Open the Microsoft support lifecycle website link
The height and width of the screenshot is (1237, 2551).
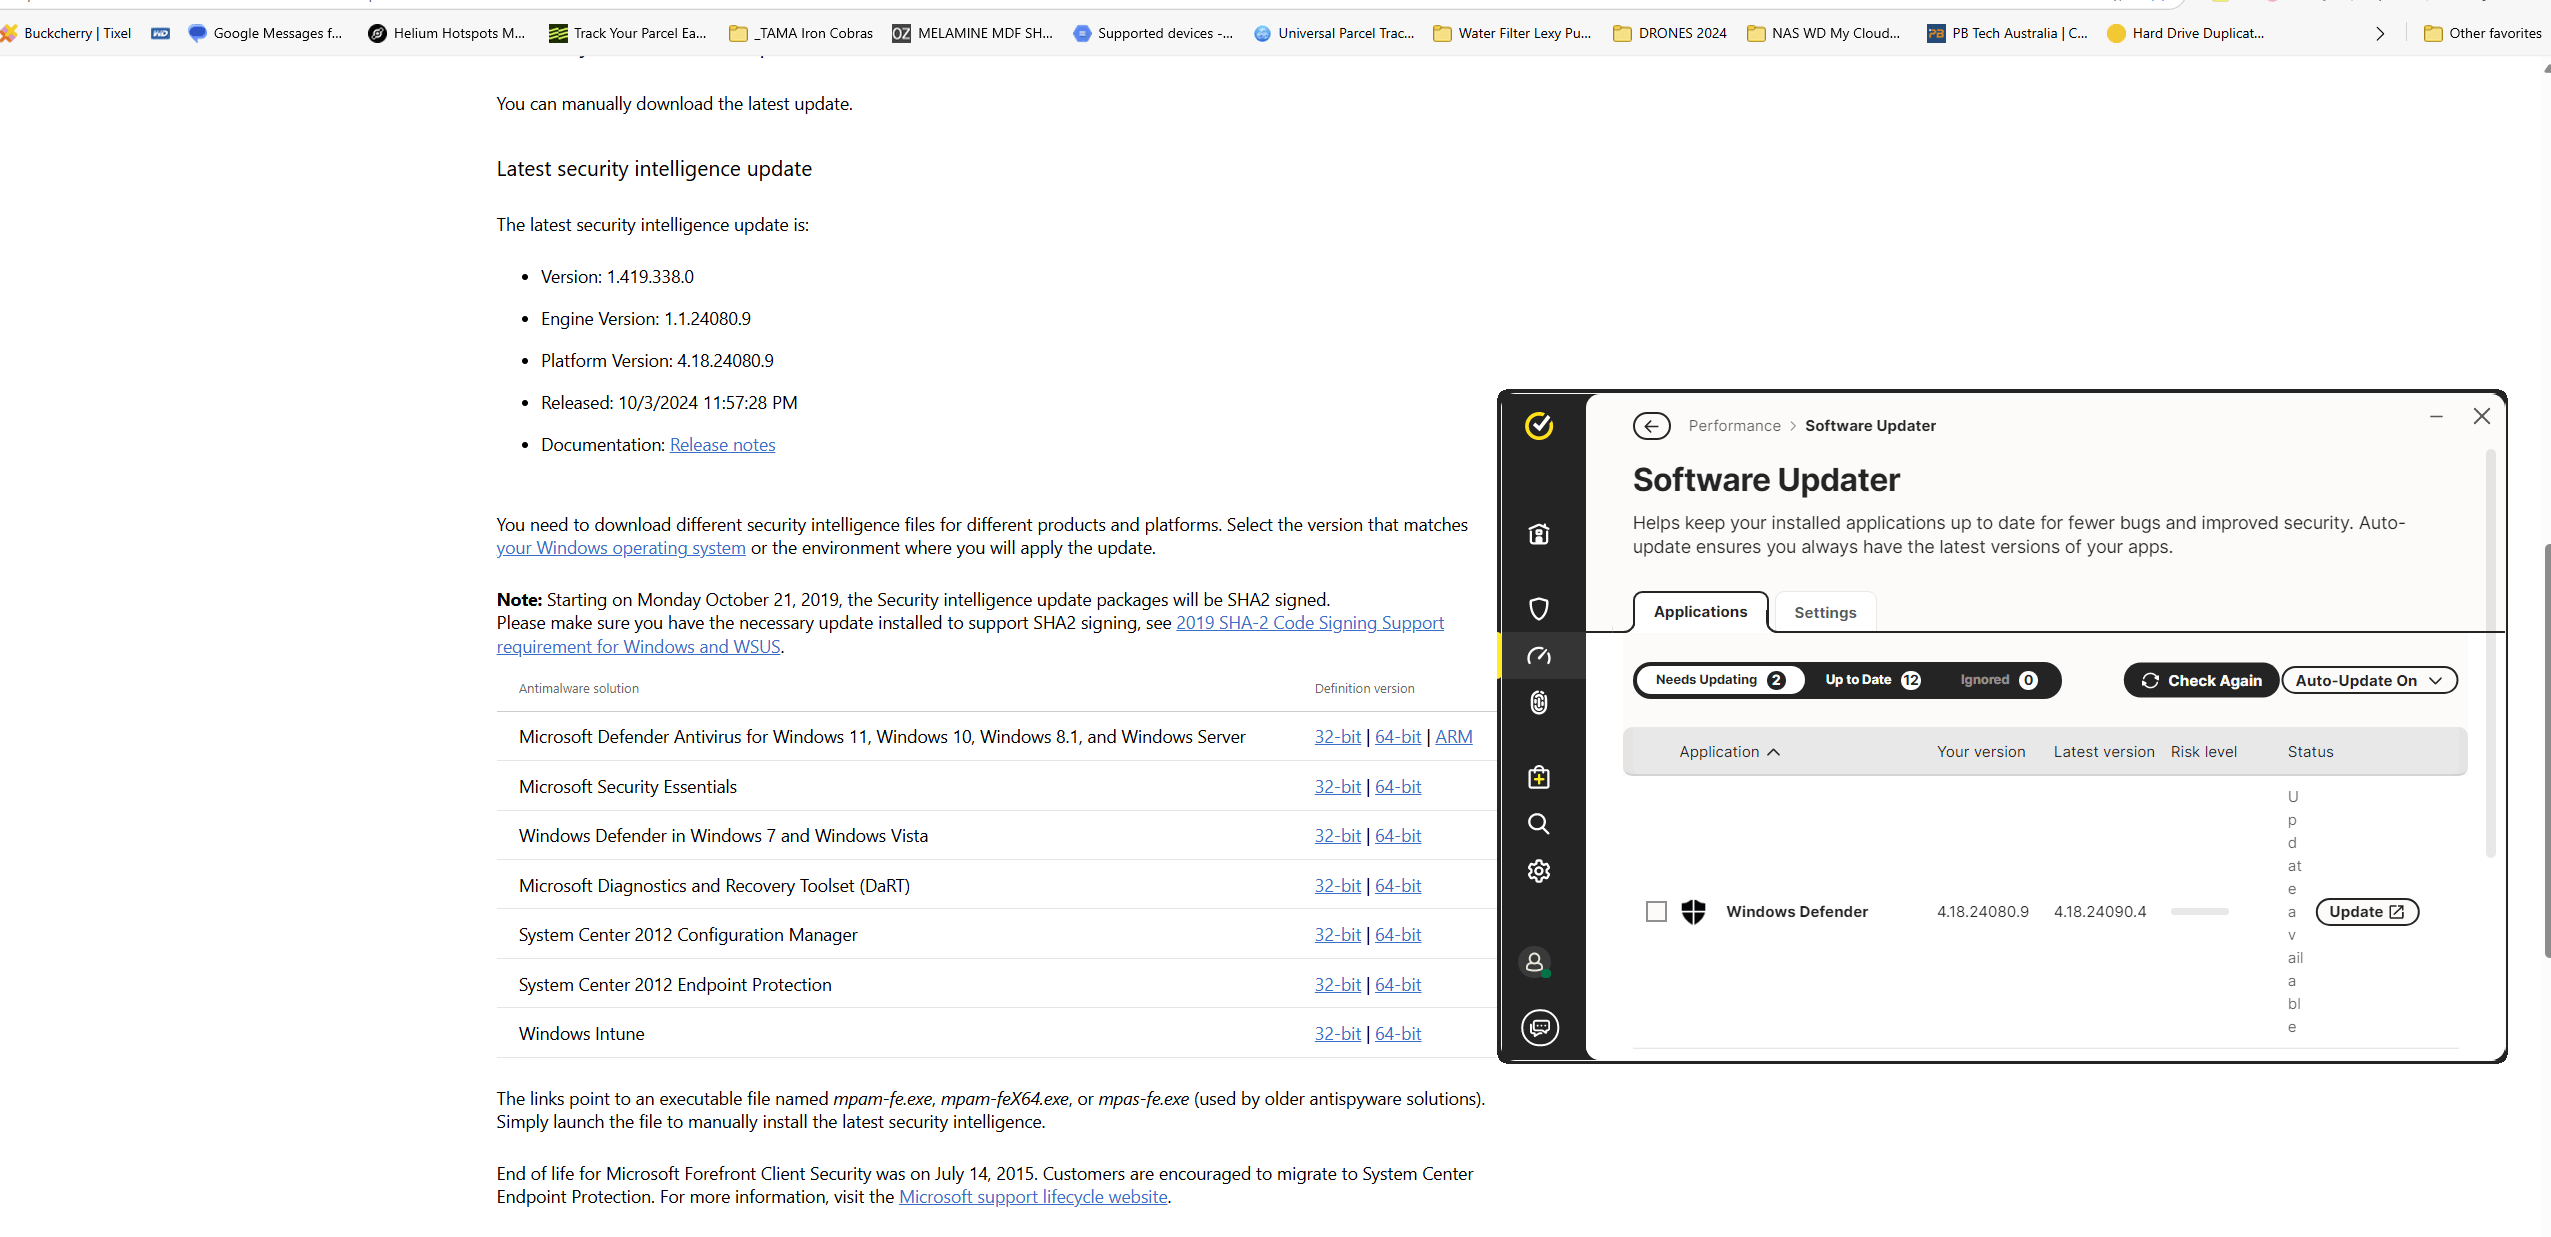1033,1197
